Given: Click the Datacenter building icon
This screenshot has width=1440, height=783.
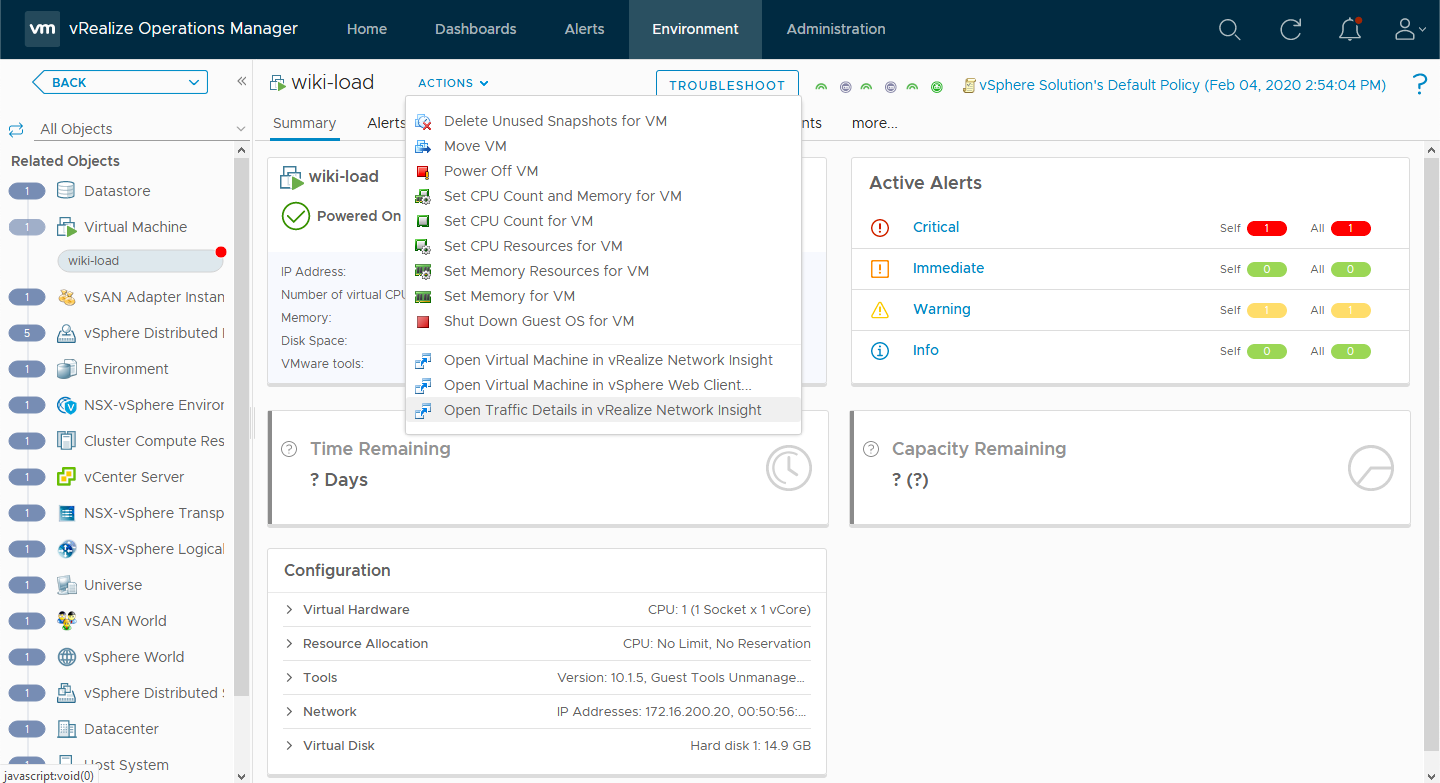Looking at the screenshot, I should [66, 729].
